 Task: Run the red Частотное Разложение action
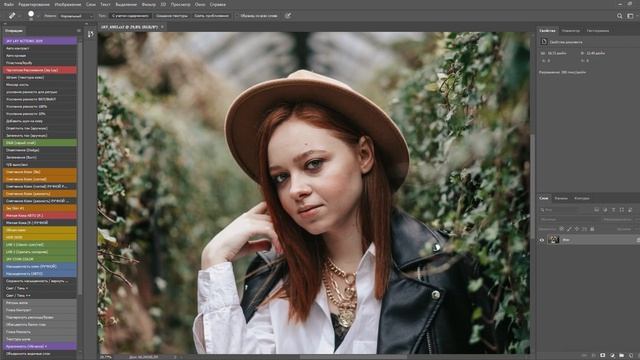tap(40, 70)
